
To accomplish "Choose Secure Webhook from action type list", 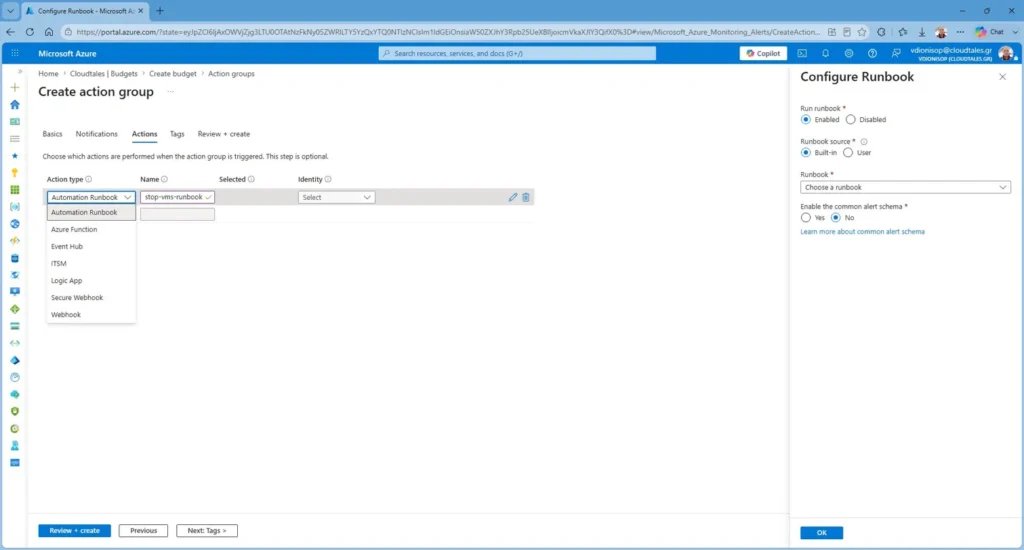I will tap(91, 297).
